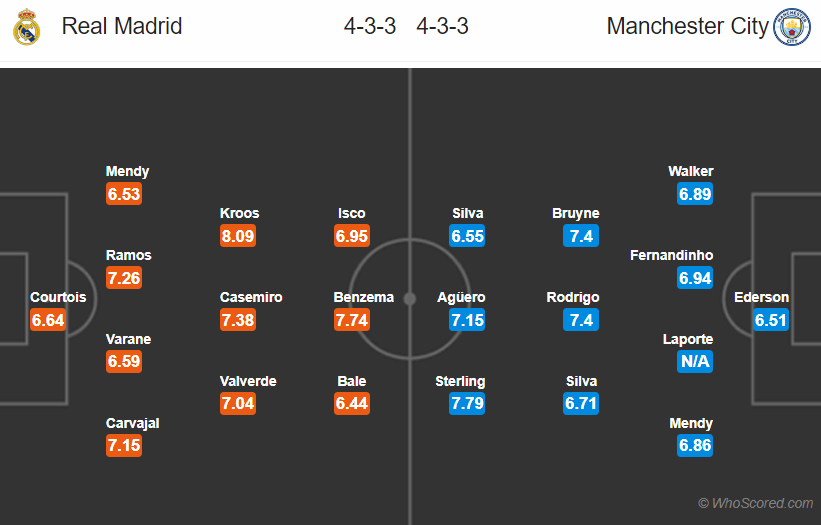
Task: Click the Fernandinho player name
Action: (x=671, y=255)
